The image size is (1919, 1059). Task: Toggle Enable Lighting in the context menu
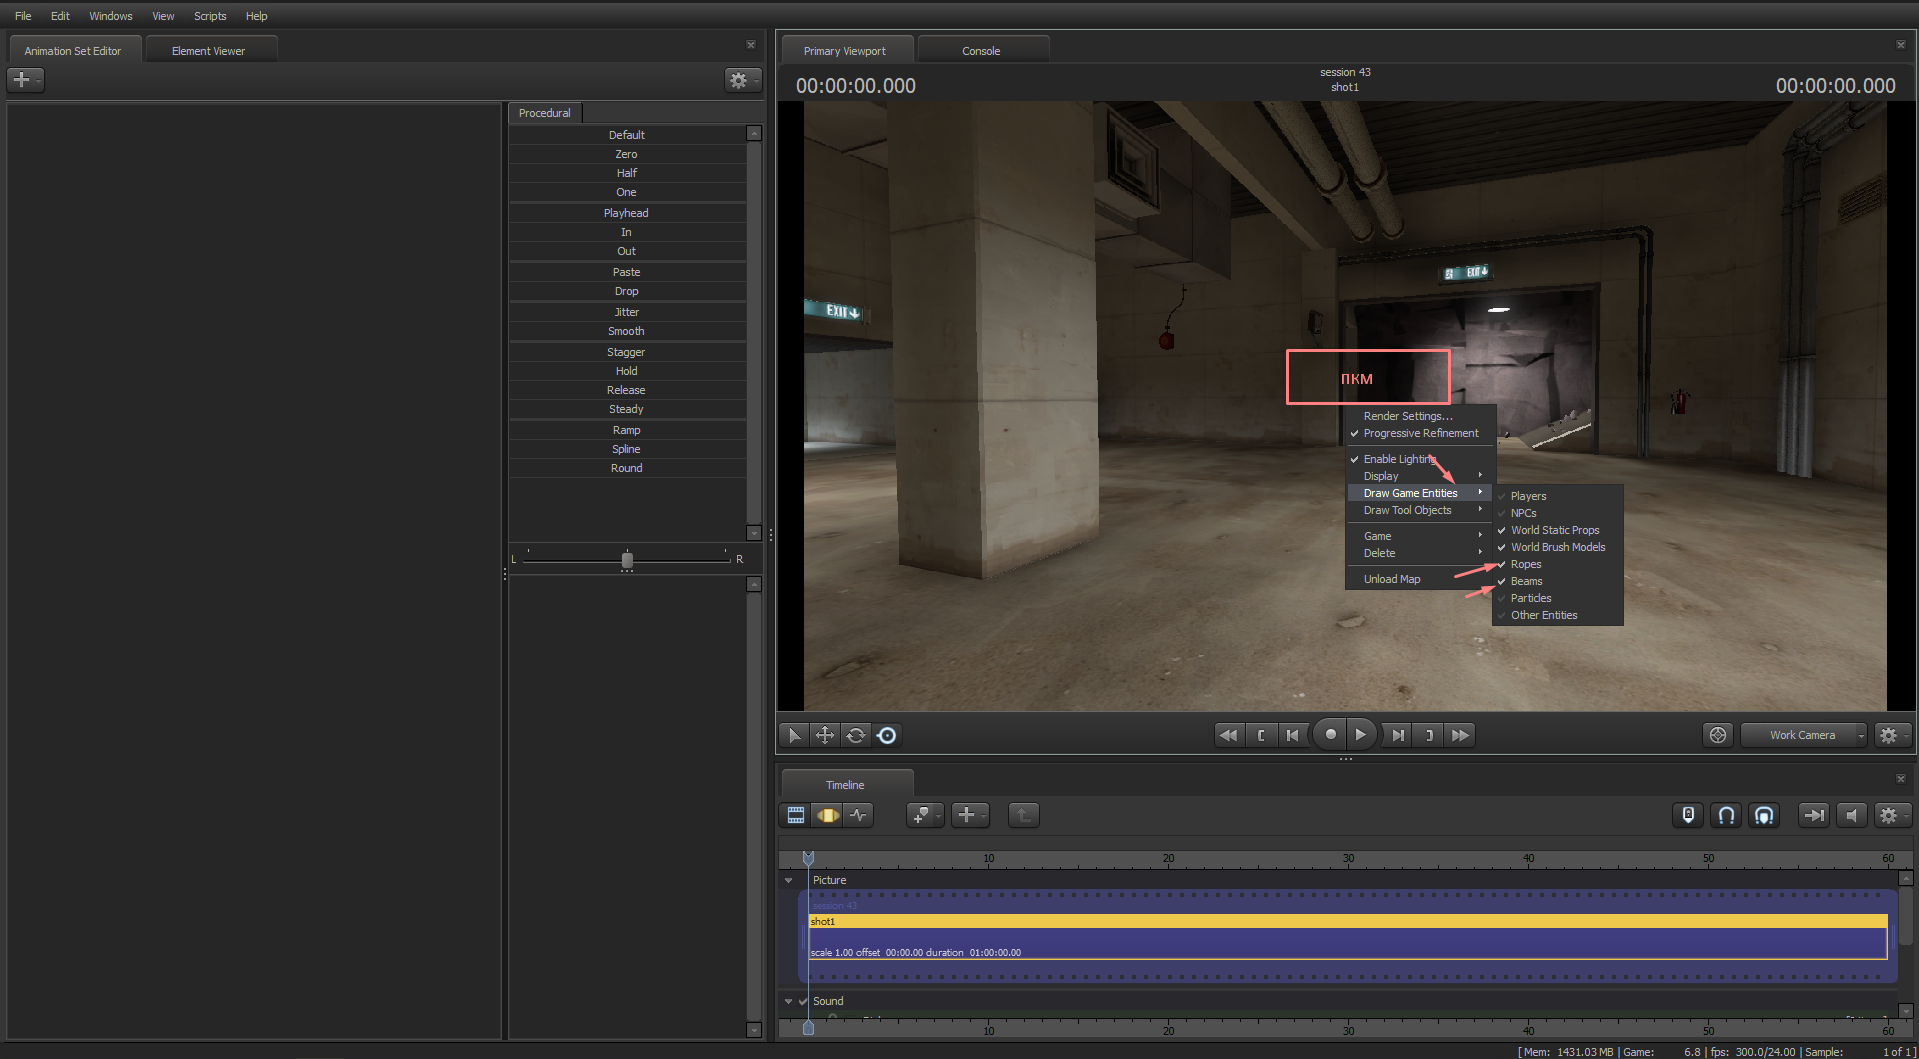[x=1420, y=459]
